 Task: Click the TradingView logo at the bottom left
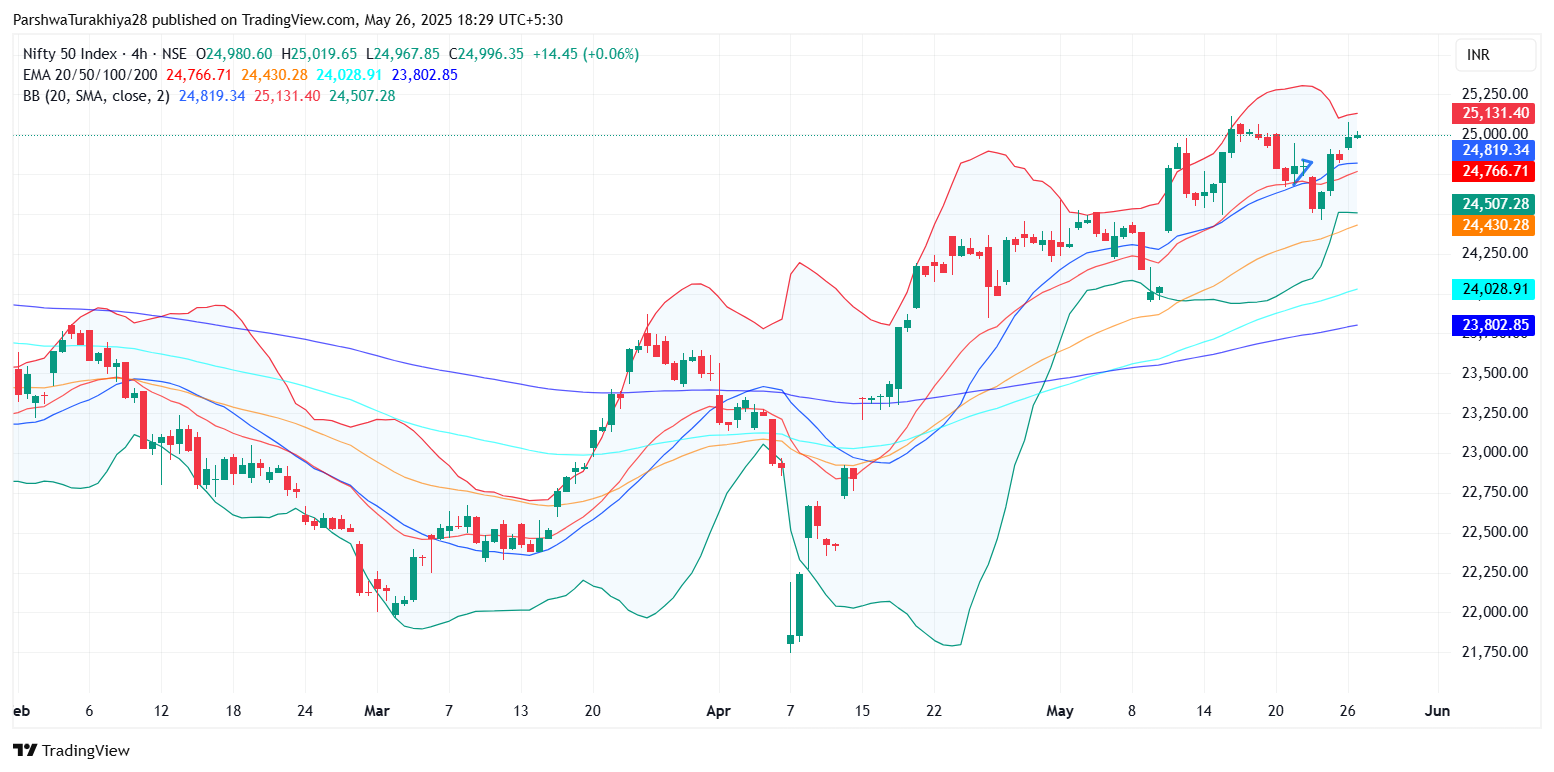coord(71,750)
